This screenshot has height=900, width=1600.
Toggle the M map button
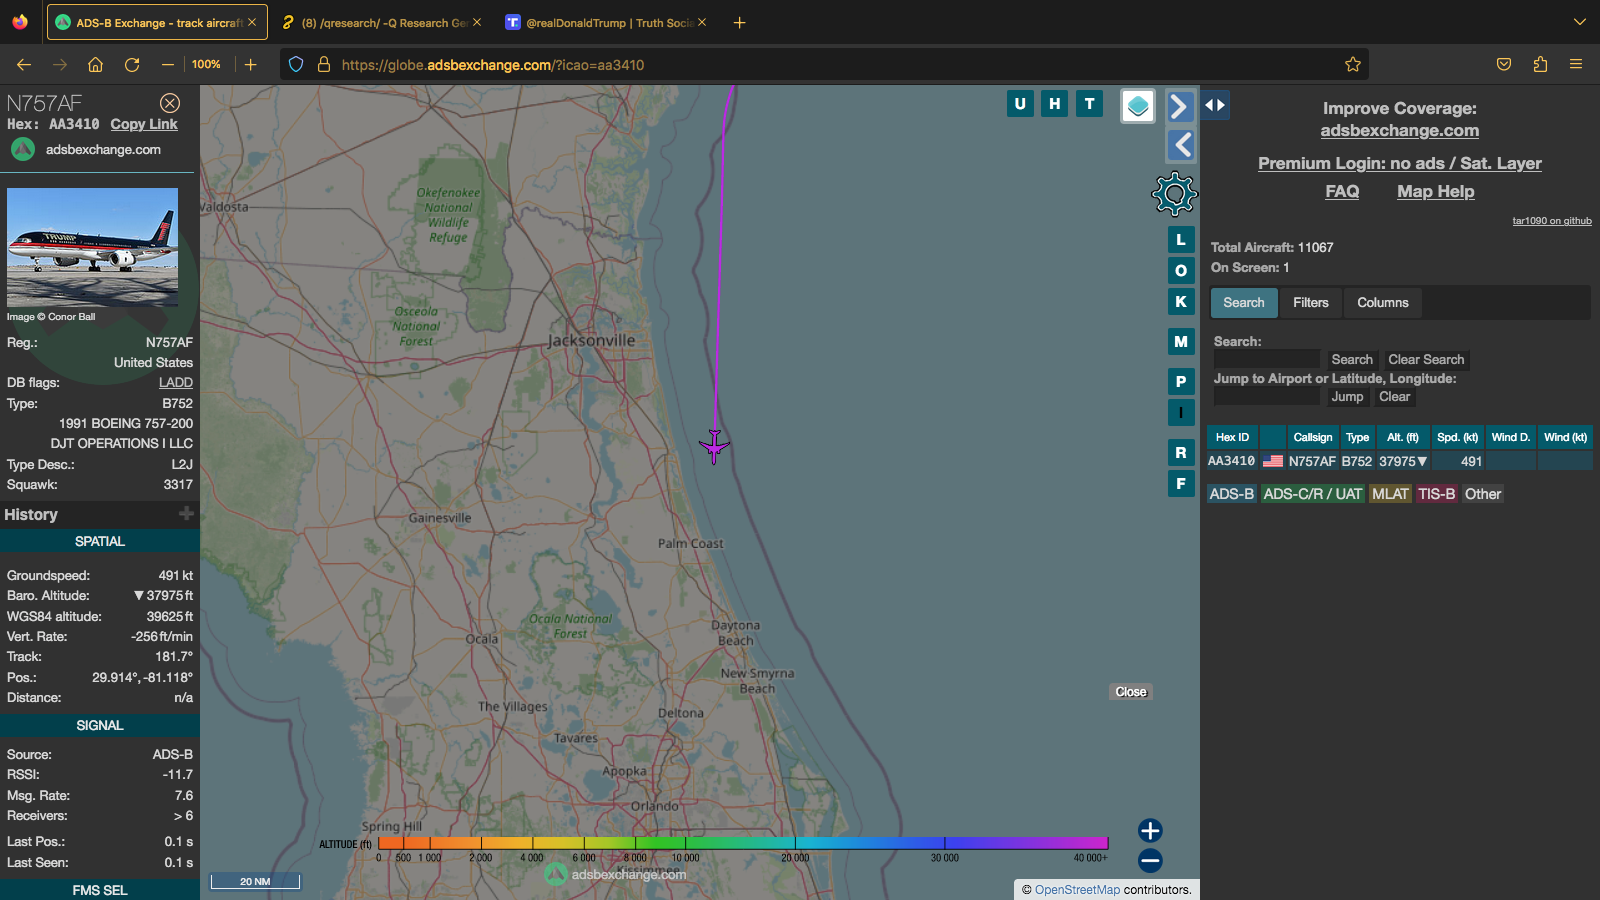point(1181,342)
